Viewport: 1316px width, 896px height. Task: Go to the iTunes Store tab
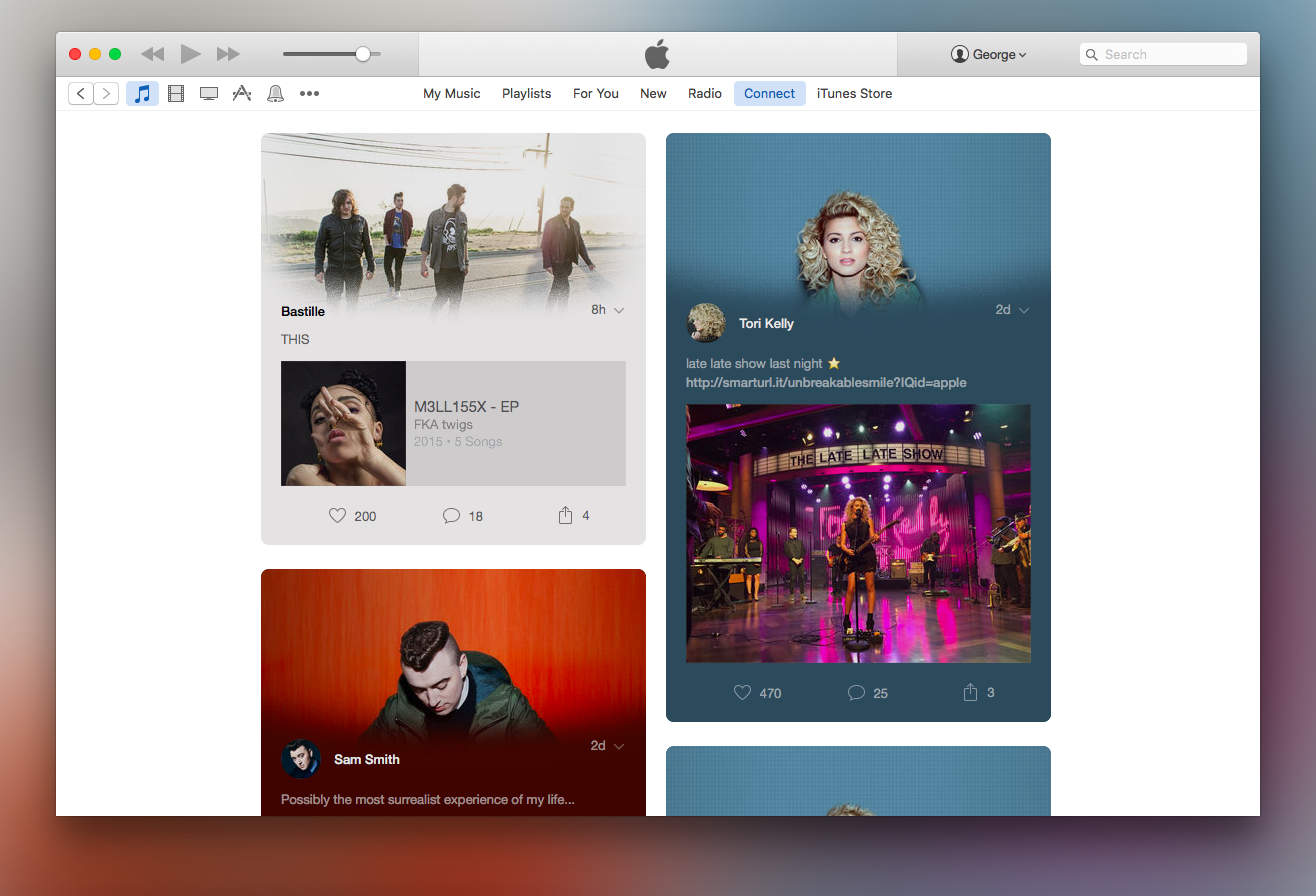click(x=854, y=93)
